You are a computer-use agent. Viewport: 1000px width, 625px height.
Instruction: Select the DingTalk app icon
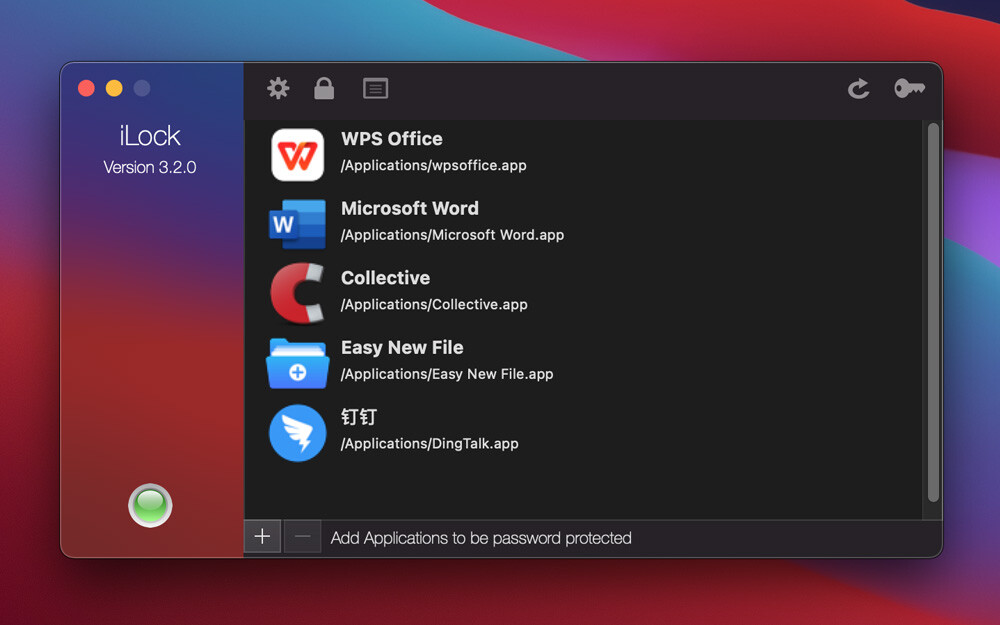click(298, 433)
